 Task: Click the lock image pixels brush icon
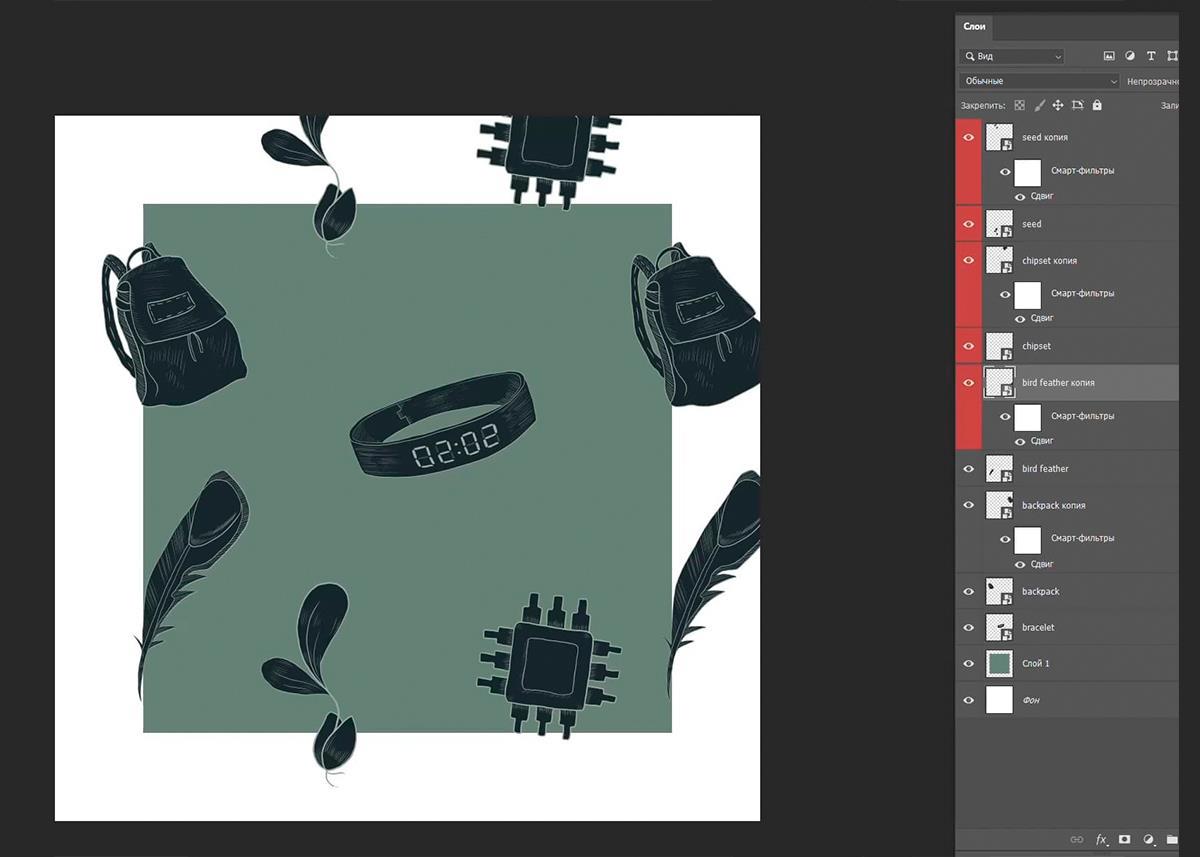[1039, 105]
